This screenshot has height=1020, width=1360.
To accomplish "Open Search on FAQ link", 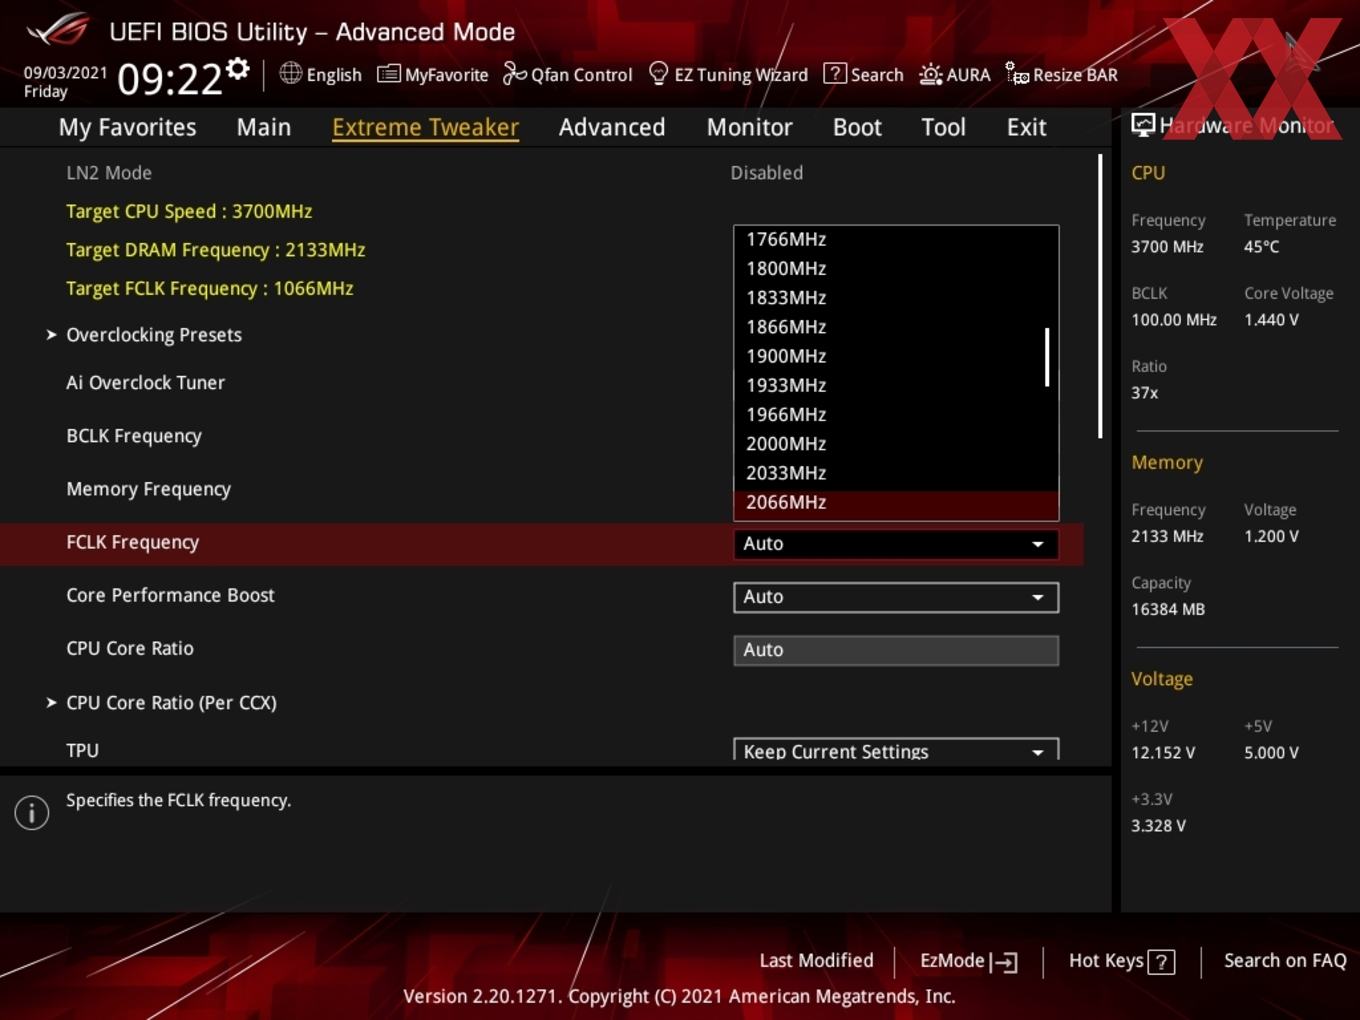I will tap(1285, 961).
